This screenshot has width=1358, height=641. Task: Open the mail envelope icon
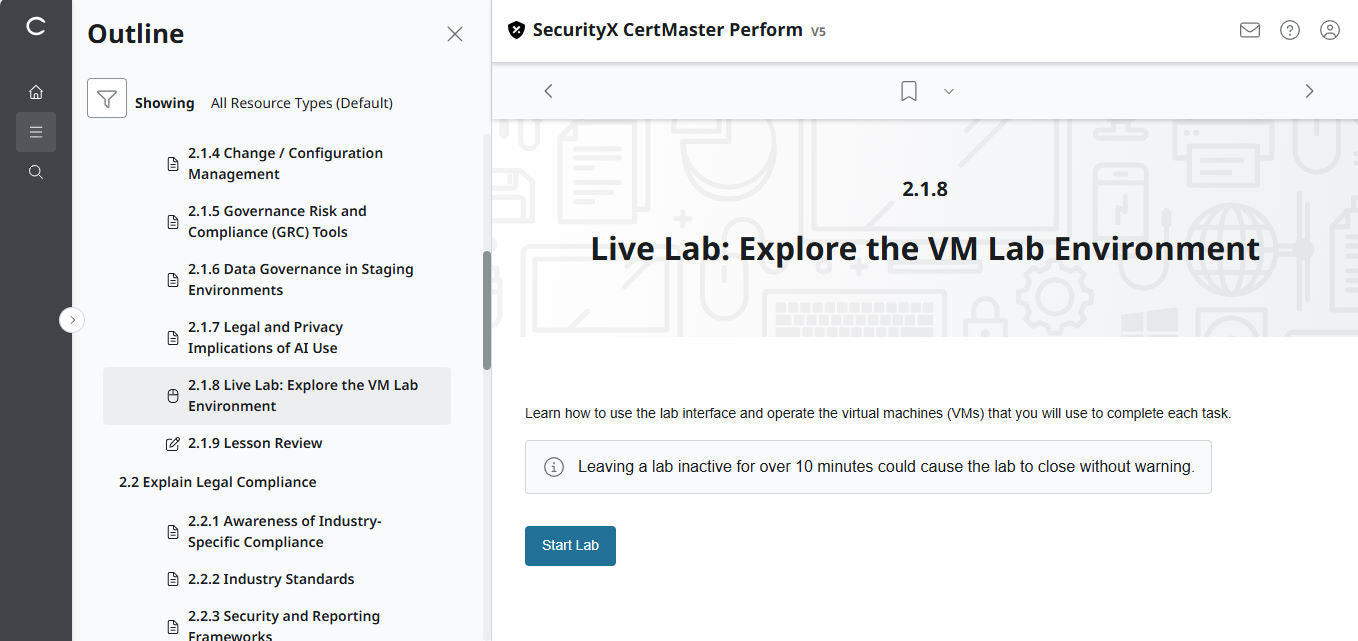pos(1249,30)
